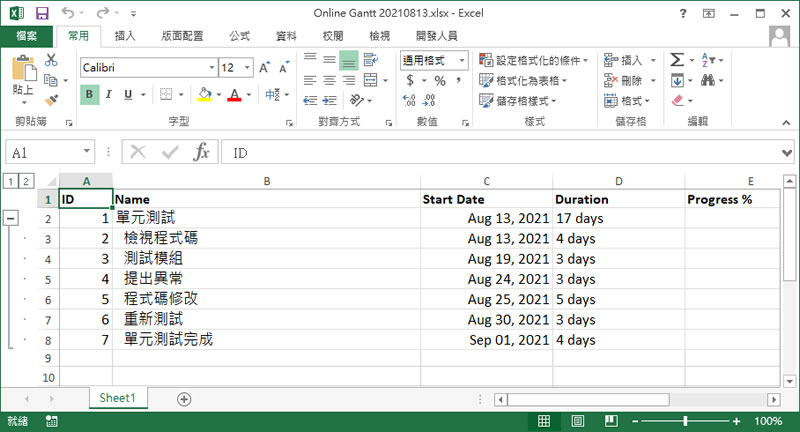
Task: Toggle Italic formatting
Action: pos(109,94)
